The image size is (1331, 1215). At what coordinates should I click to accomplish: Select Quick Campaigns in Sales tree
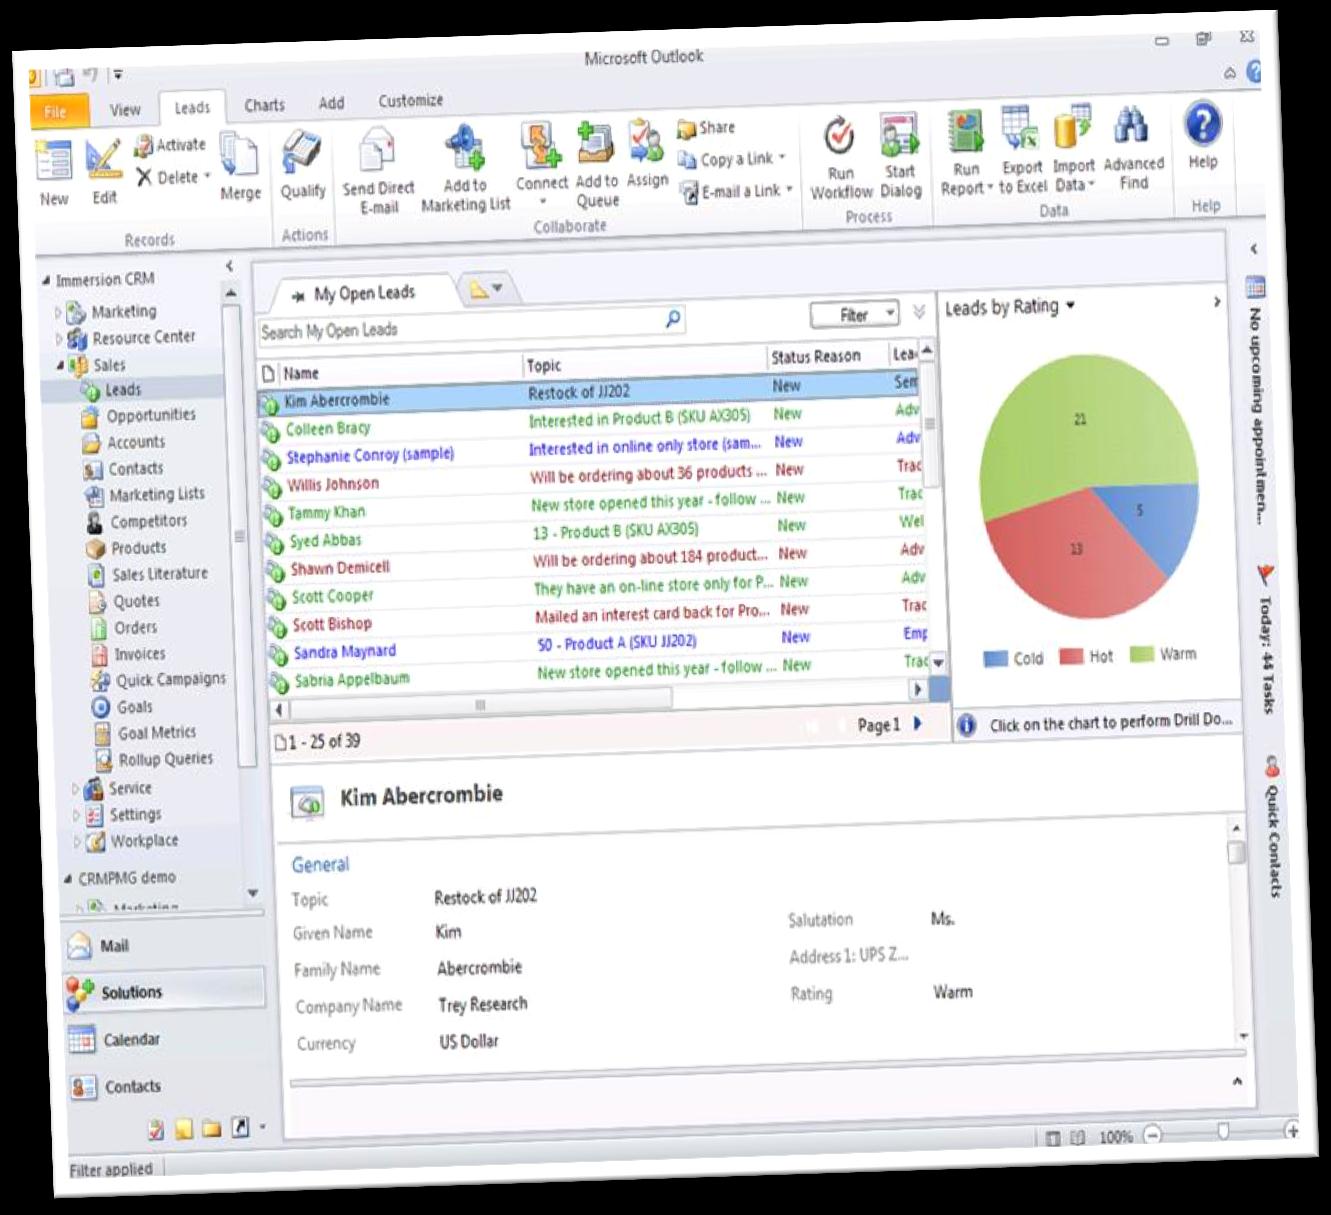(171, 680)
